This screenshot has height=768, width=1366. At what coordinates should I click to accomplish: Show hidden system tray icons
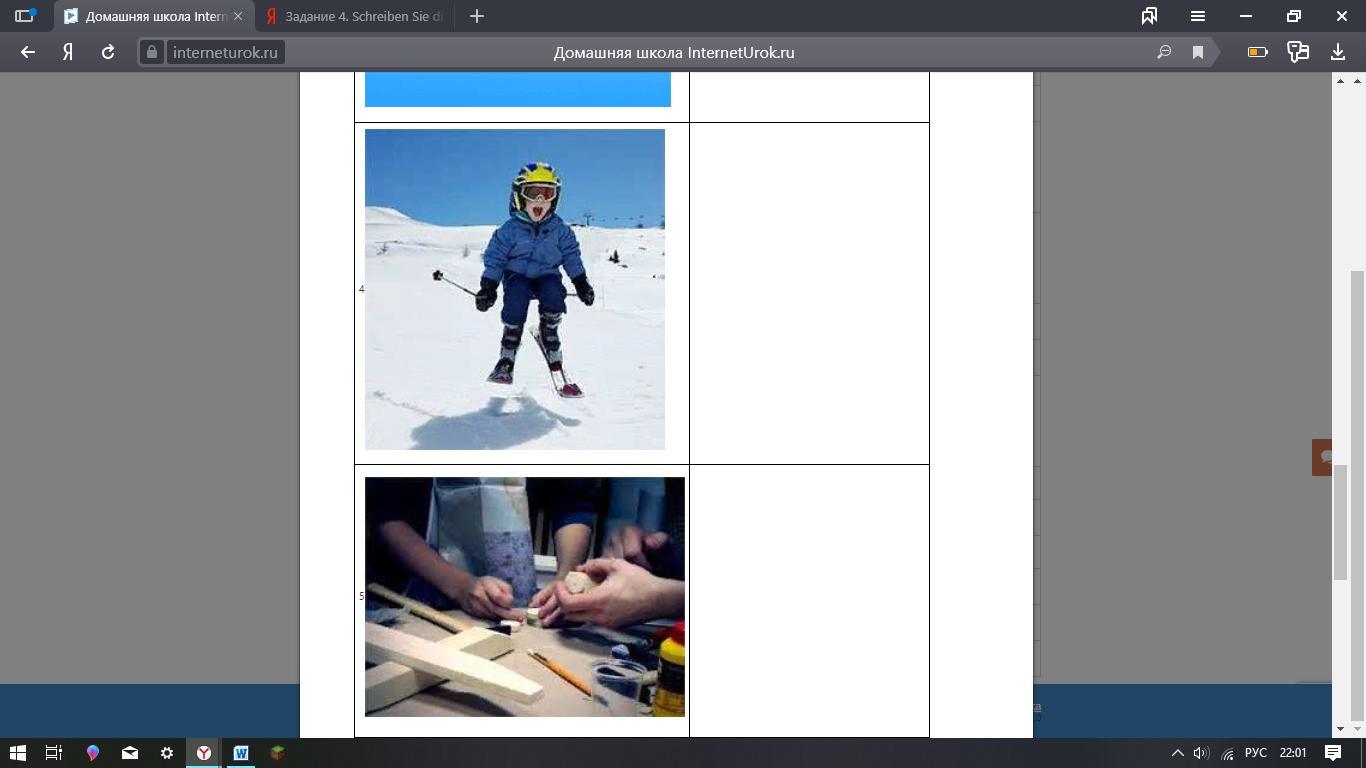1177,753
